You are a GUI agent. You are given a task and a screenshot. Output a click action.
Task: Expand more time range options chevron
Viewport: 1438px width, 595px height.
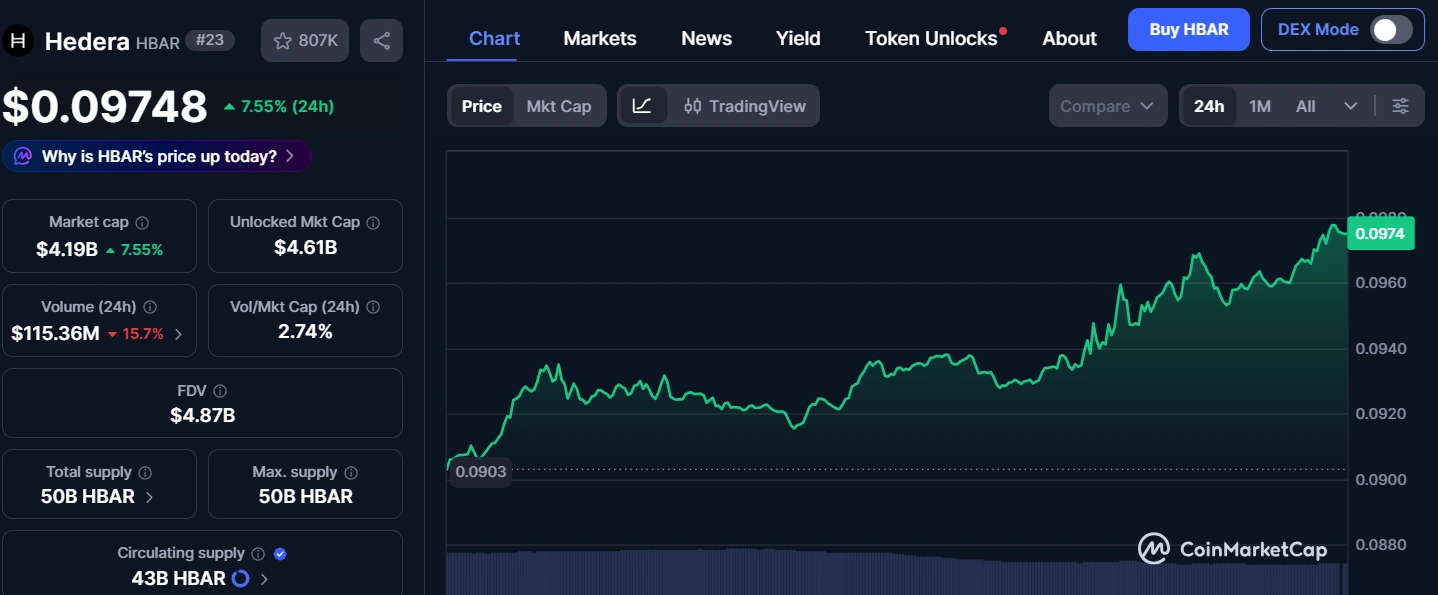tap(1351, 106)
